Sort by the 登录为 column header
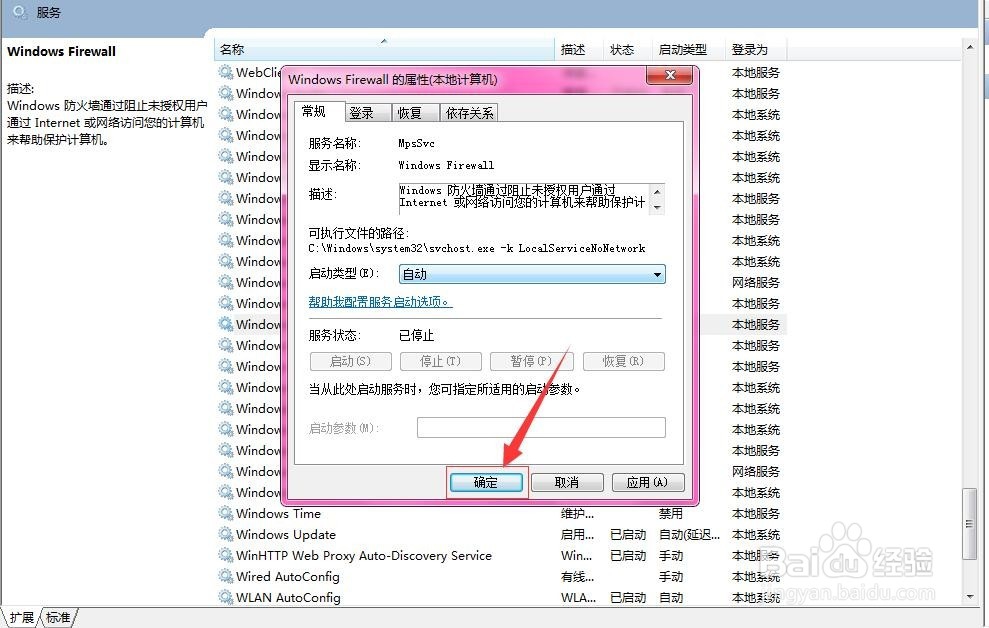The height and width of the screenshot is (628, 989). pyautogui.click(x=756, y=49)
